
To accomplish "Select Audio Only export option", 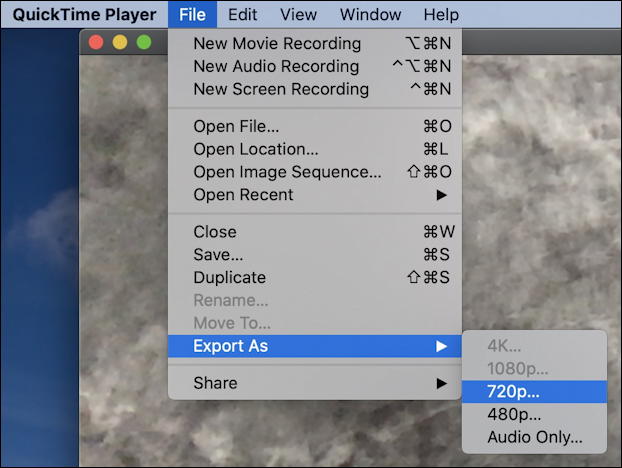I will pos(534,437).
